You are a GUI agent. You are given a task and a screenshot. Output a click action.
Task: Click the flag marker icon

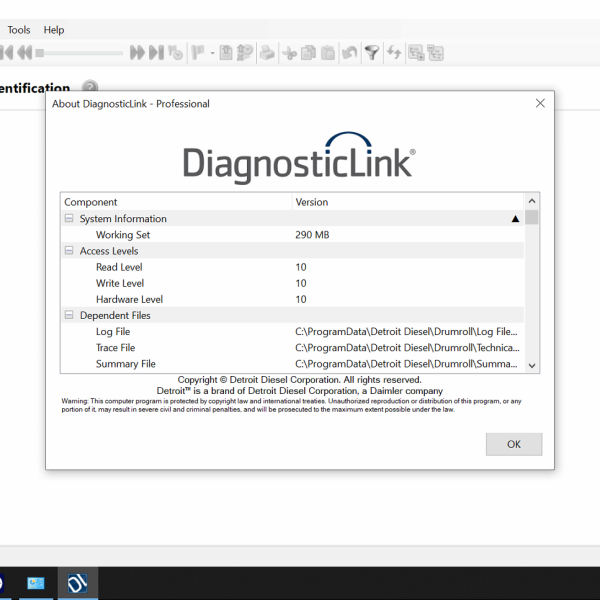(198, 52)
